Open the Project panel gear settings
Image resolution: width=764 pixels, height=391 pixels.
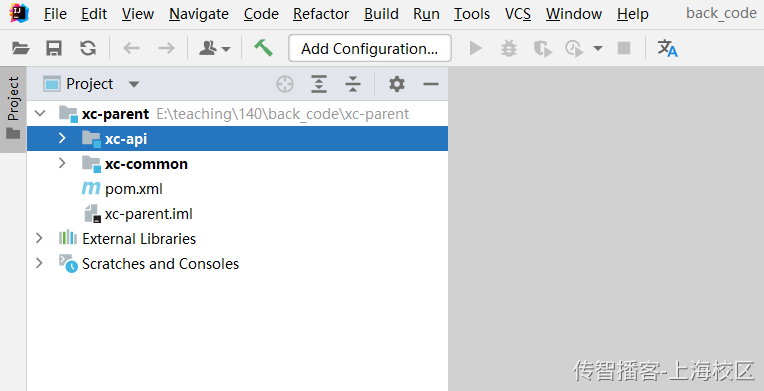(x=397, y=84)
